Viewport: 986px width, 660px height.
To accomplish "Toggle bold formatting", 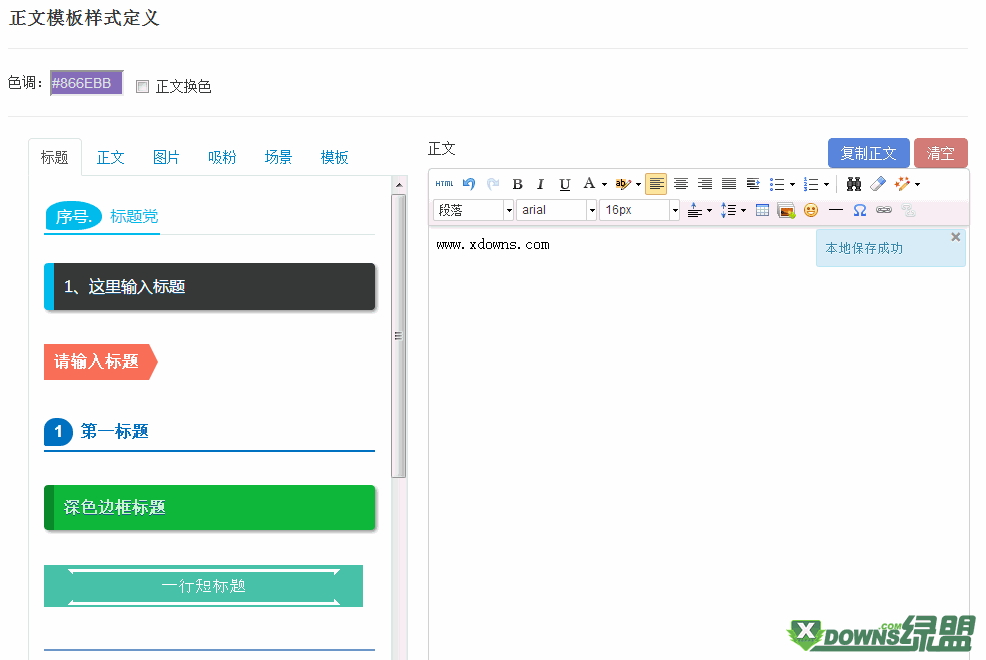I will pos(518,184).
